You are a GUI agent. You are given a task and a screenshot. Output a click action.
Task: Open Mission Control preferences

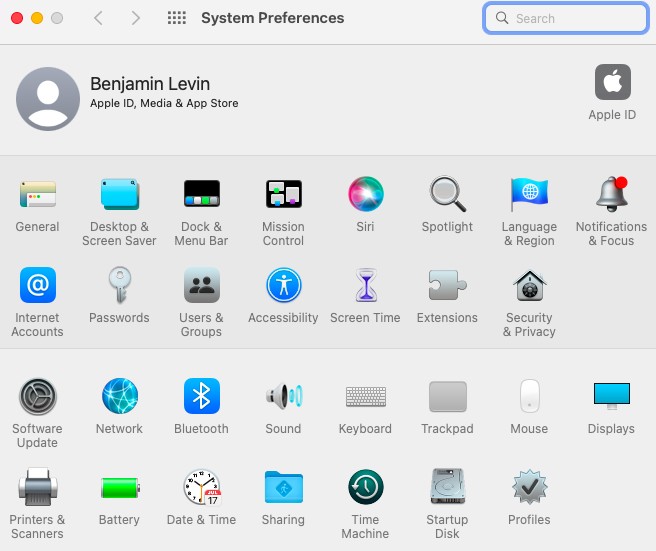tap(284, 194)
